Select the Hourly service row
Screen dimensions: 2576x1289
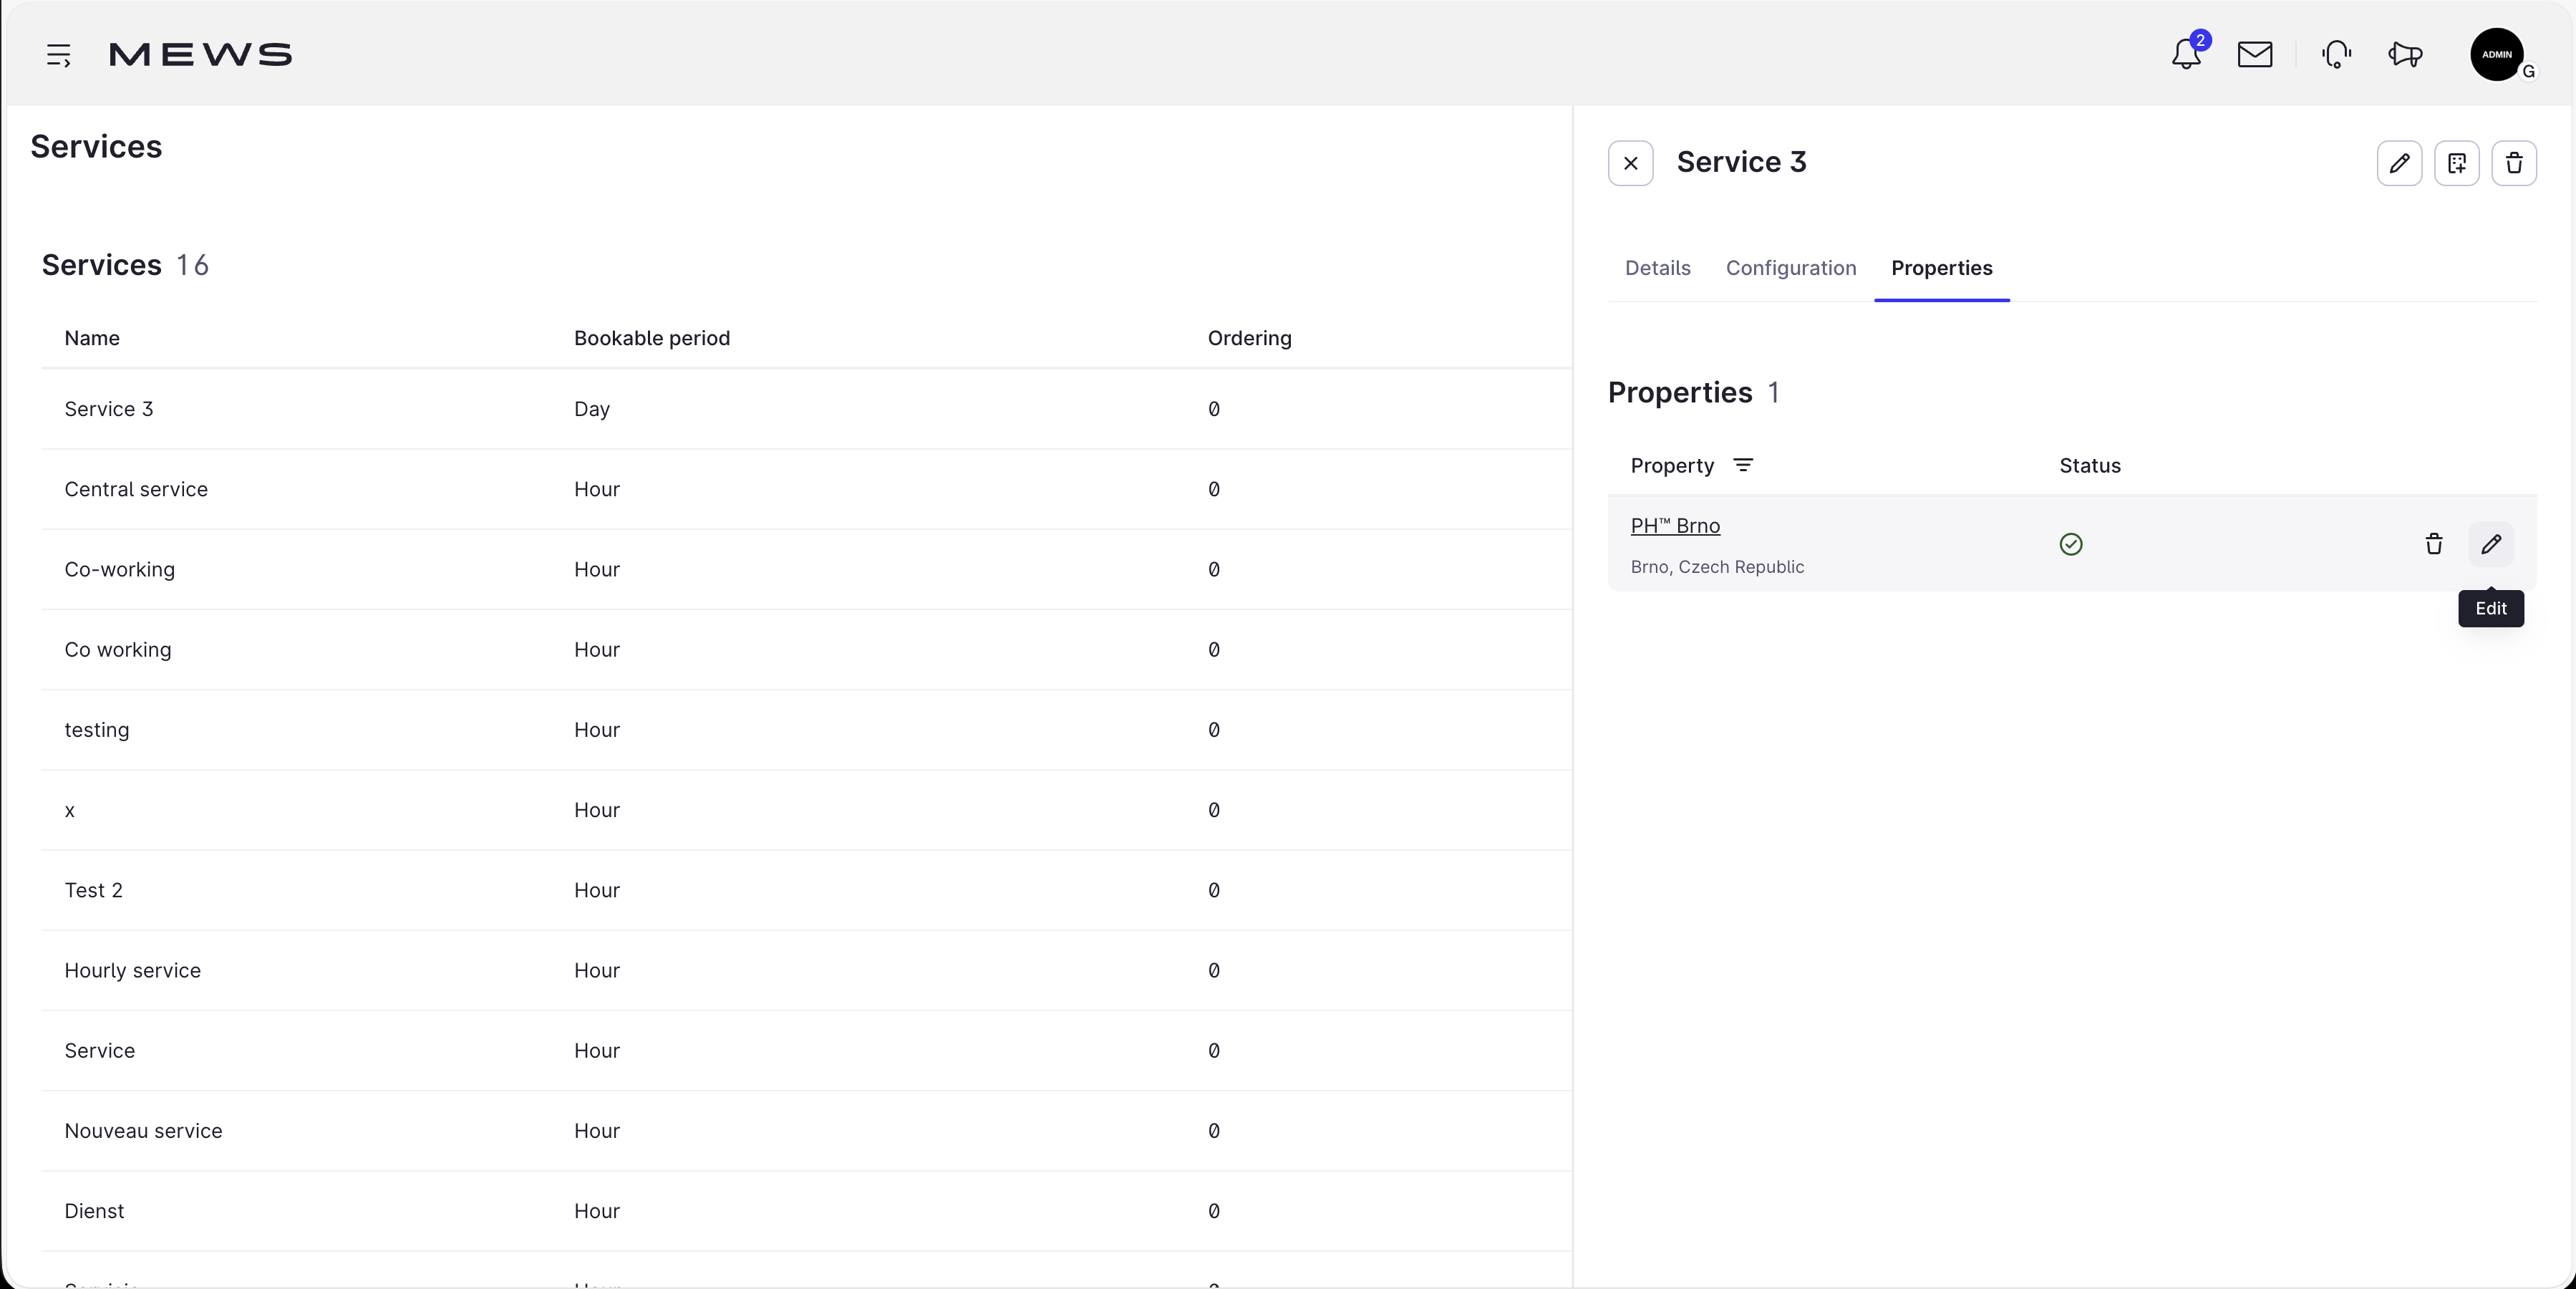click(806, 970)
